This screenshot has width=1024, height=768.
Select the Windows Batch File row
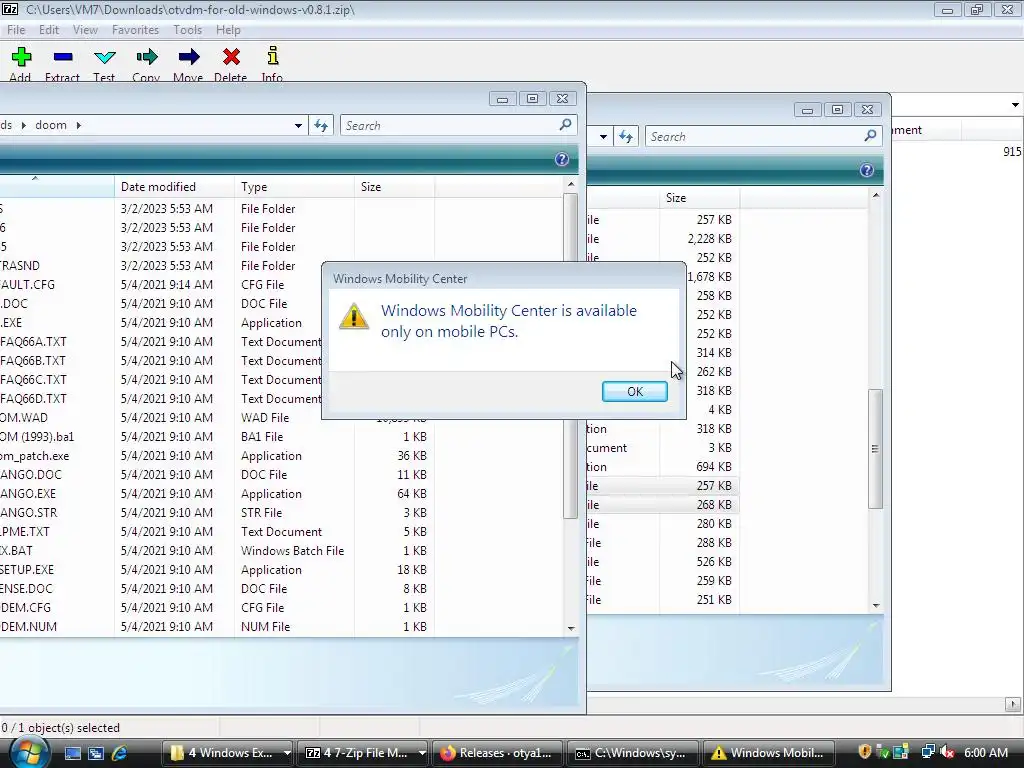[x=216, y=551]
